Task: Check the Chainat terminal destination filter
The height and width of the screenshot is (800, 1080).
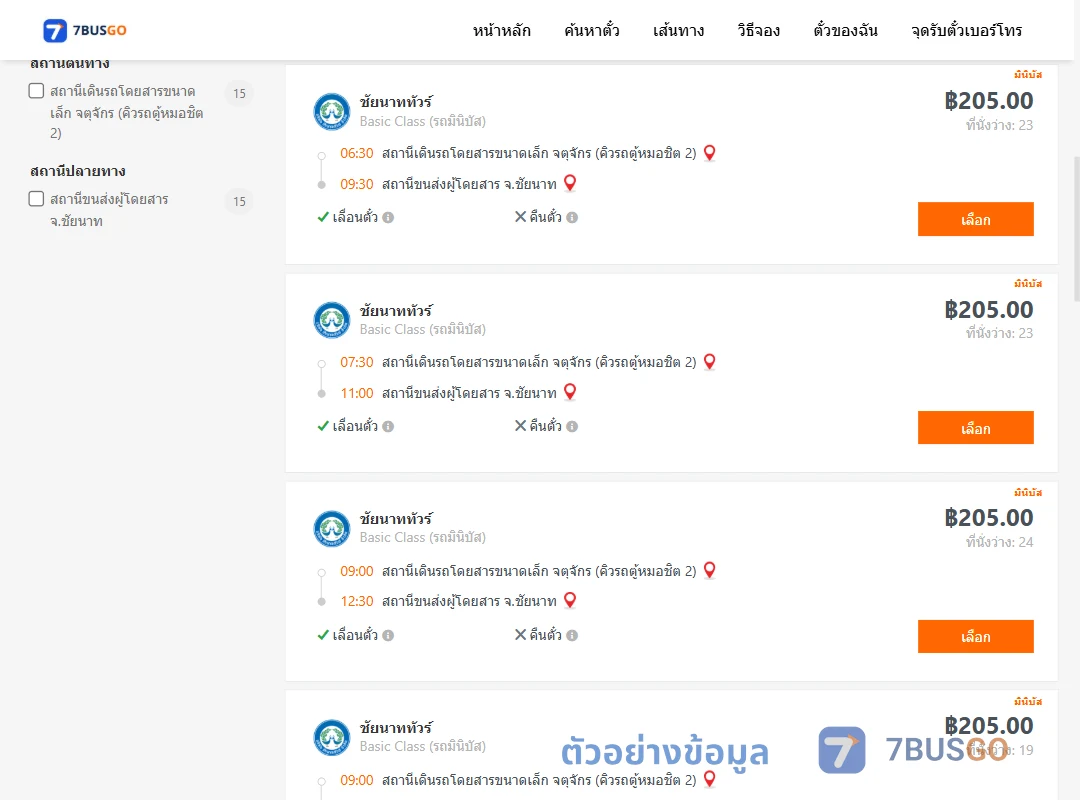Action: (x=37, y=199)
